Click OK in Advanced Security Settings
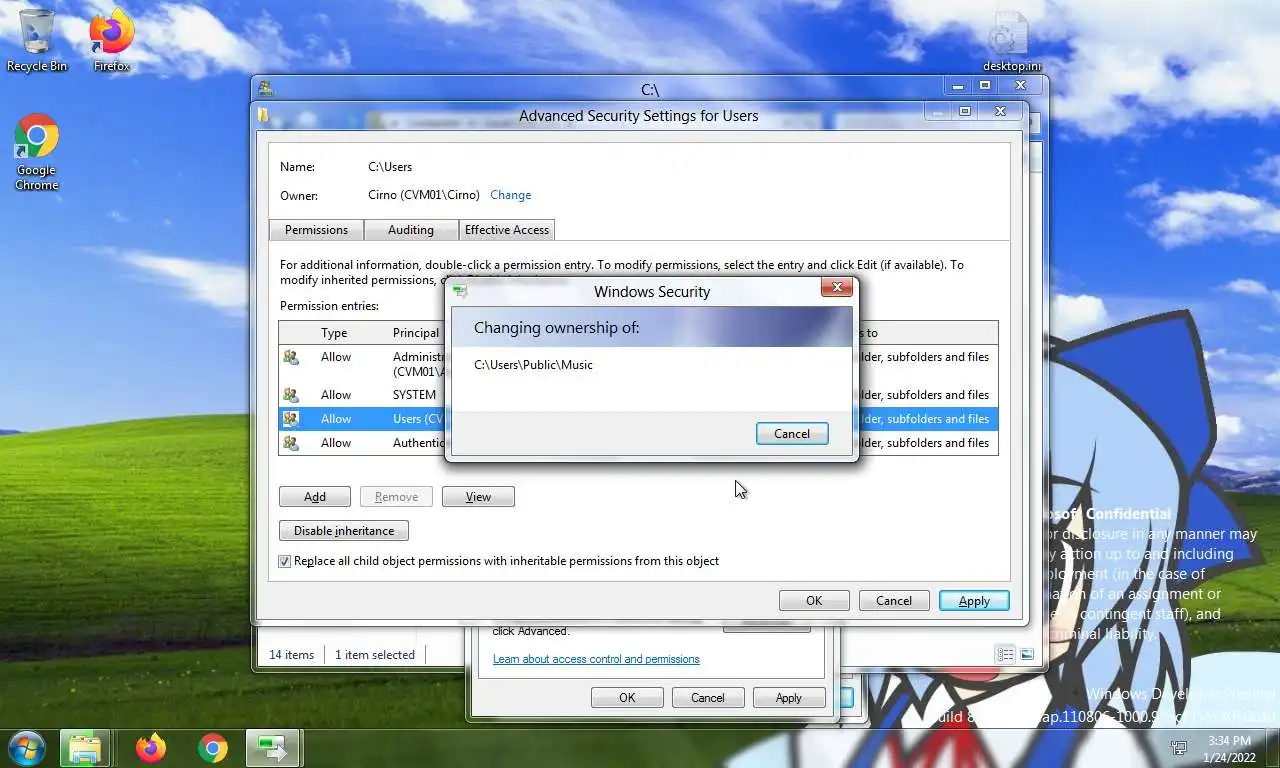Screen dimensions: 1280x768 coord(814,601)
